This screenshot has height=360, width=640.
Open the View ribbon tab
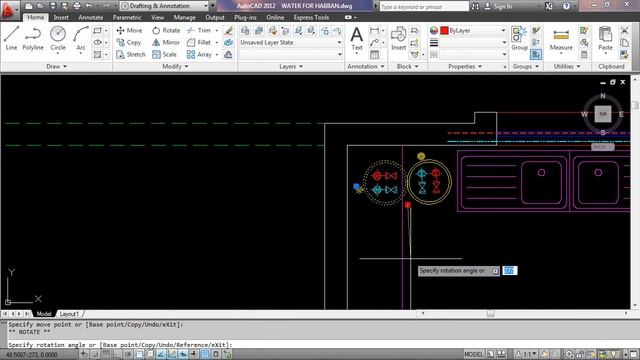point(158,18)
